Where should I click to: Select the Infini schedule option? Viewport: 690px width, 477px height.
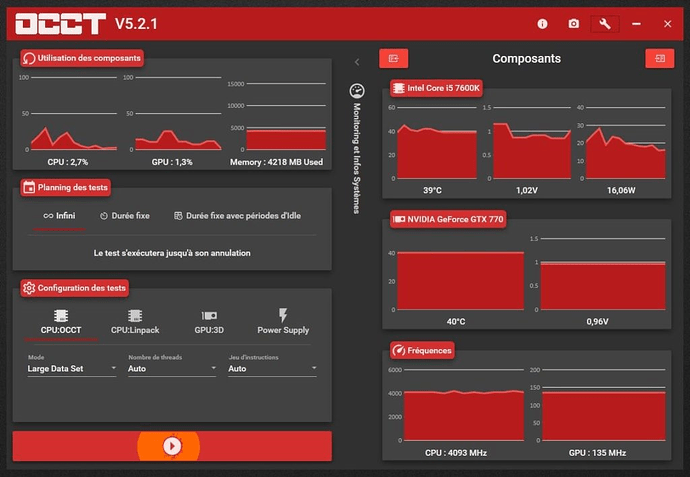(59, 215)
